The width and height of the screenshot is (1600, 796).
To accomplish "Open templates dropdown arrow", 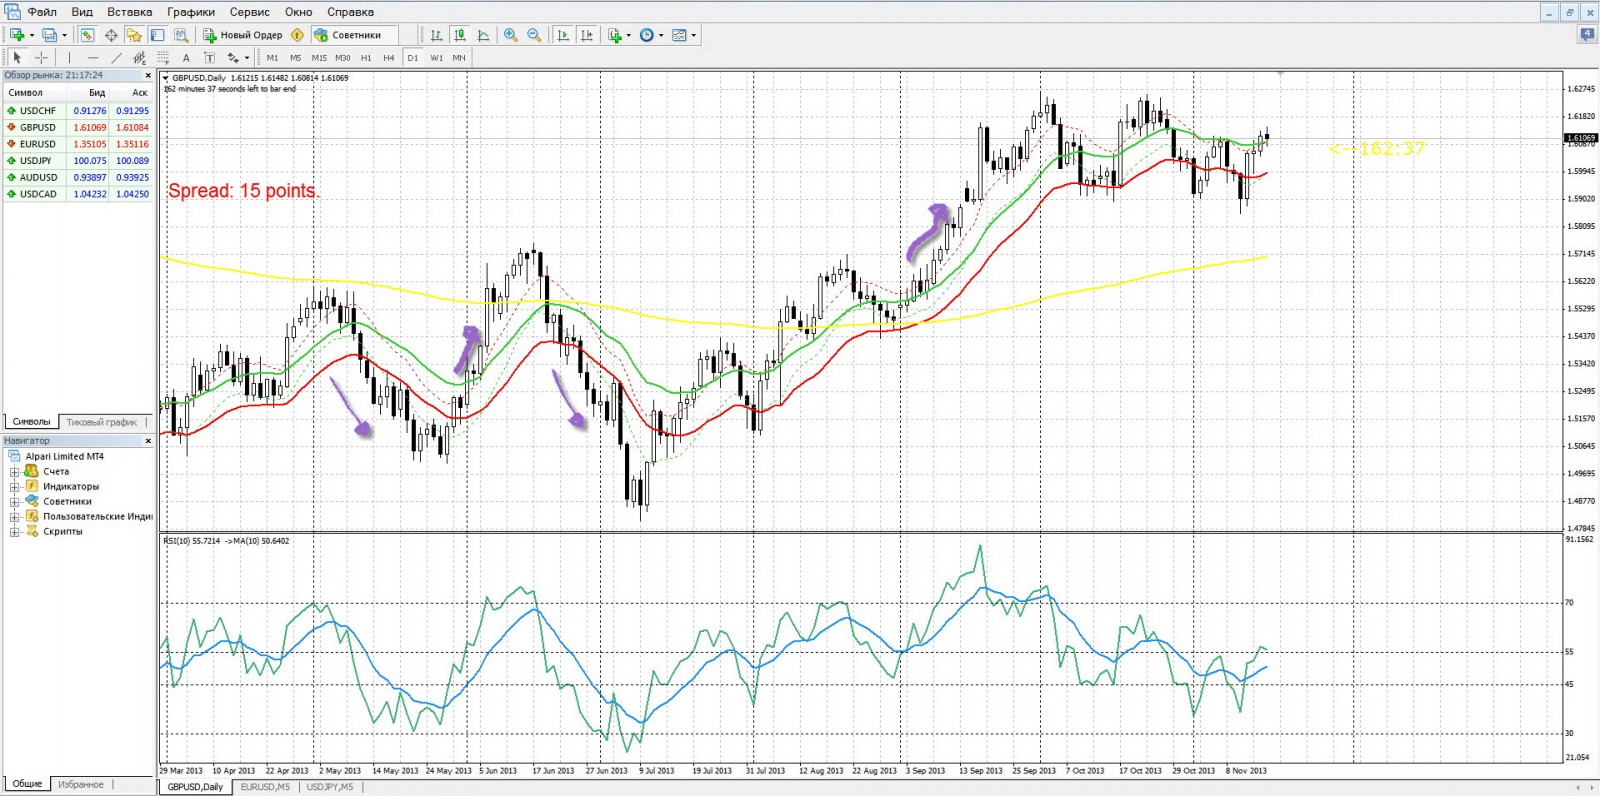I will point(693,35).
